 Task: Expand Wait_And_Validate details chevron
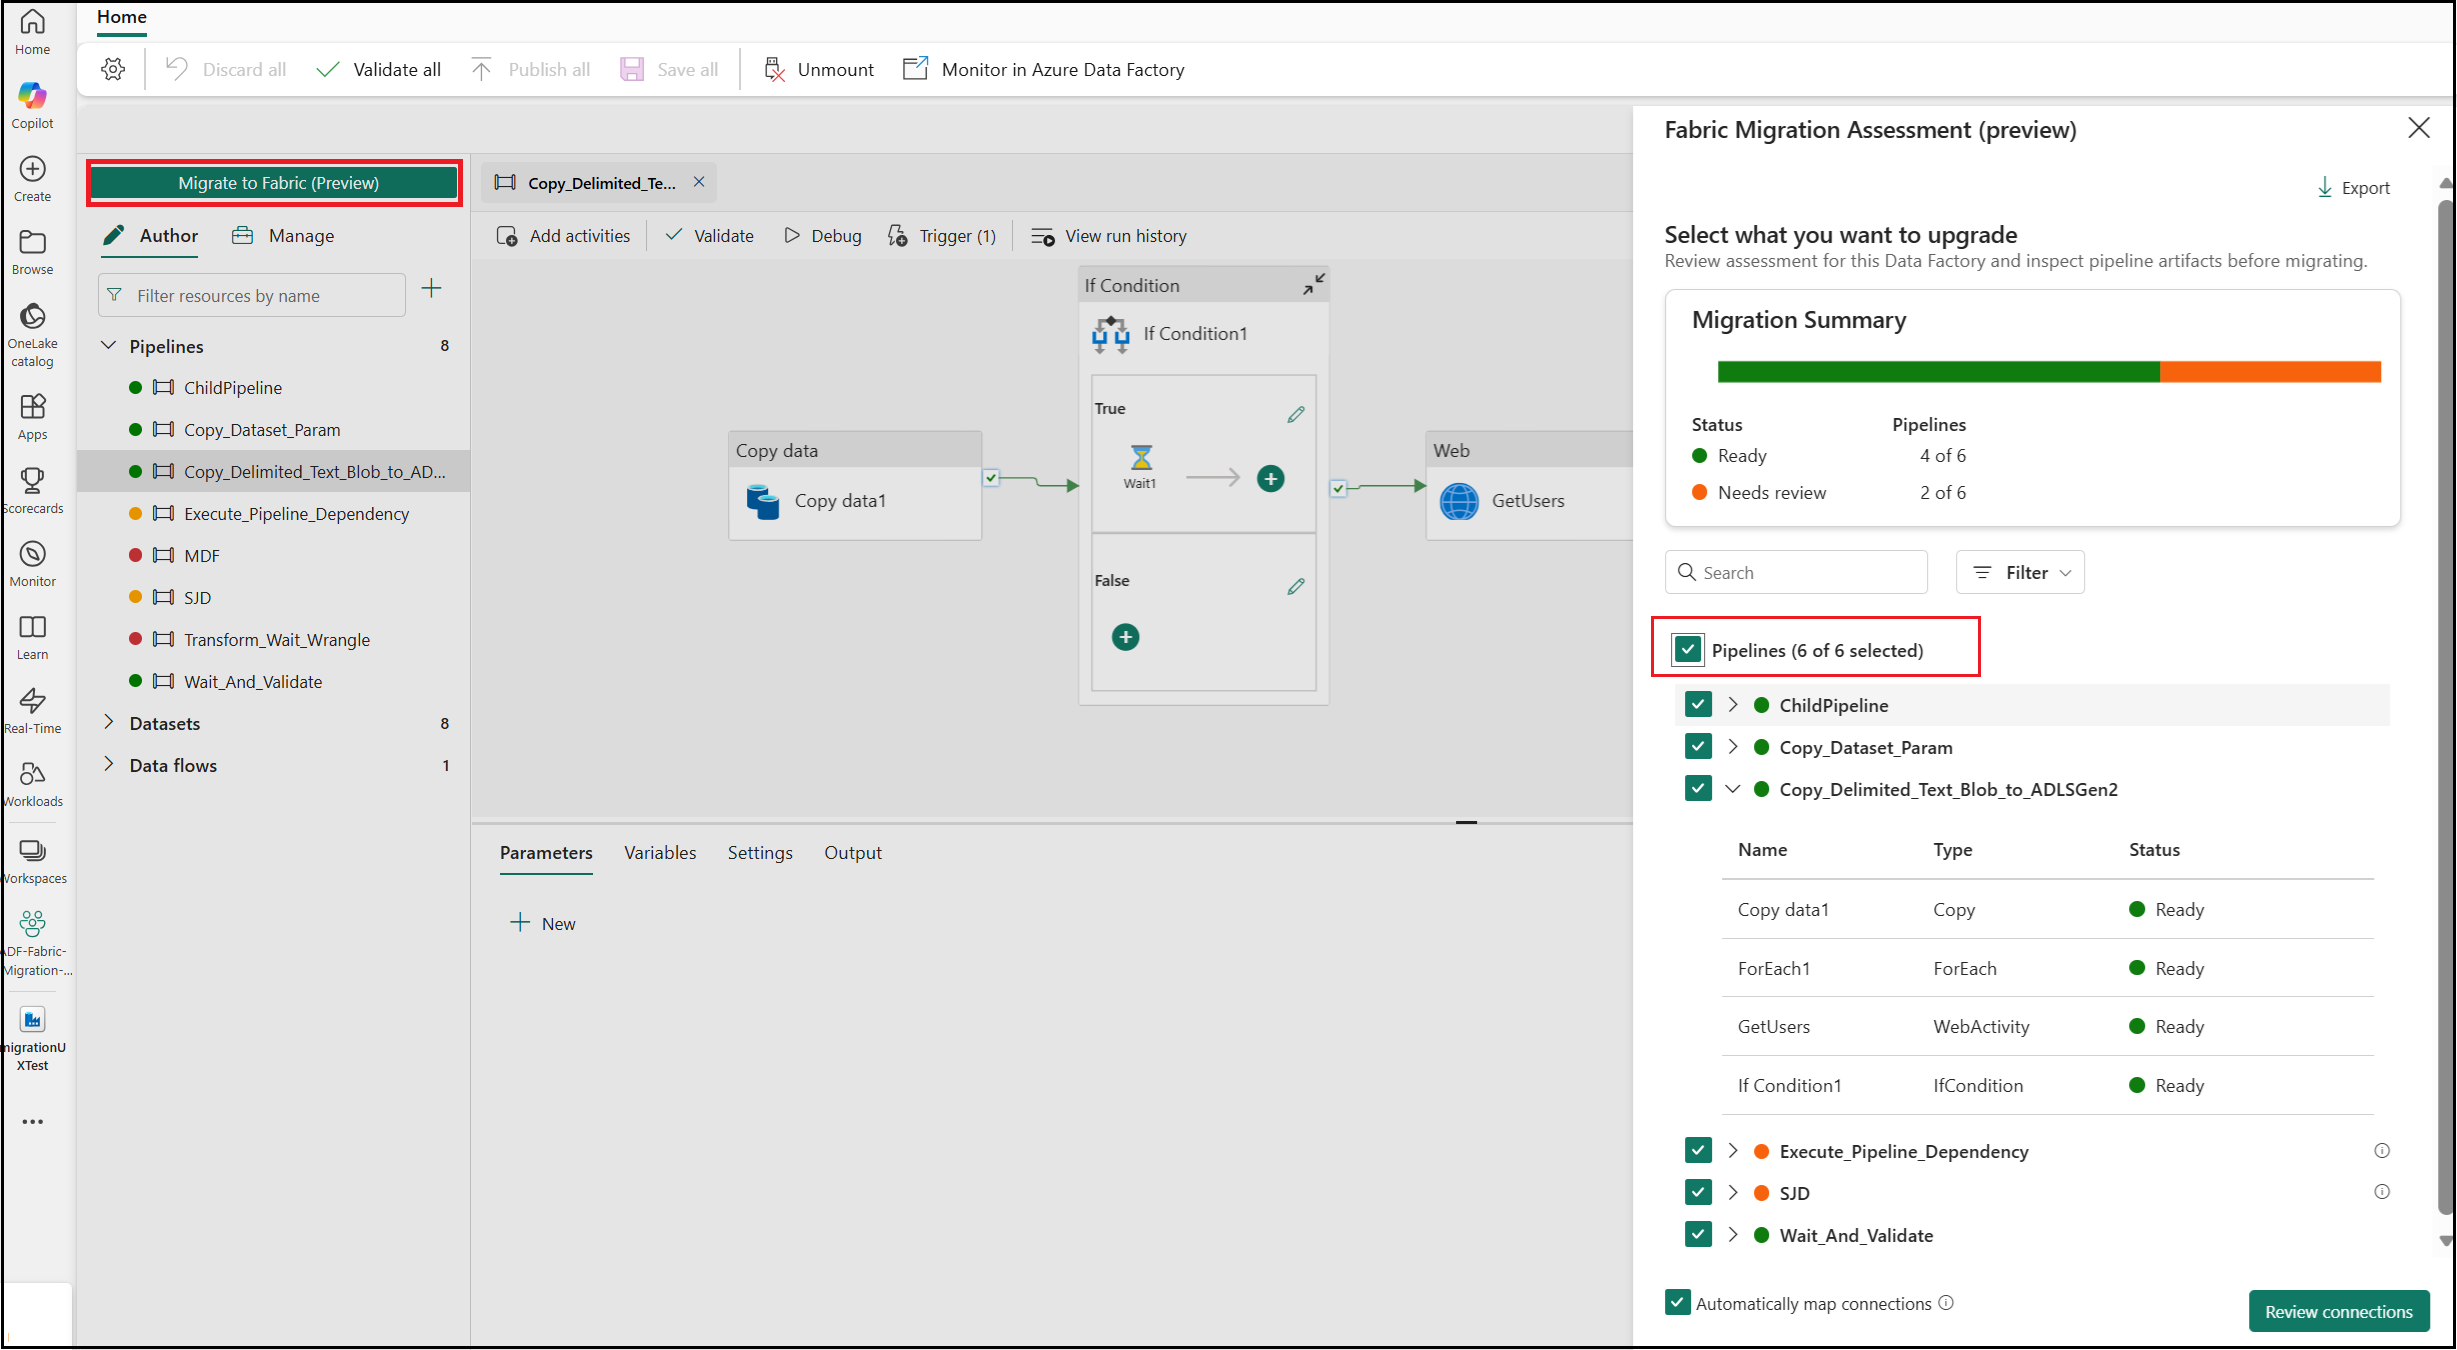tap(1733, 1234)
